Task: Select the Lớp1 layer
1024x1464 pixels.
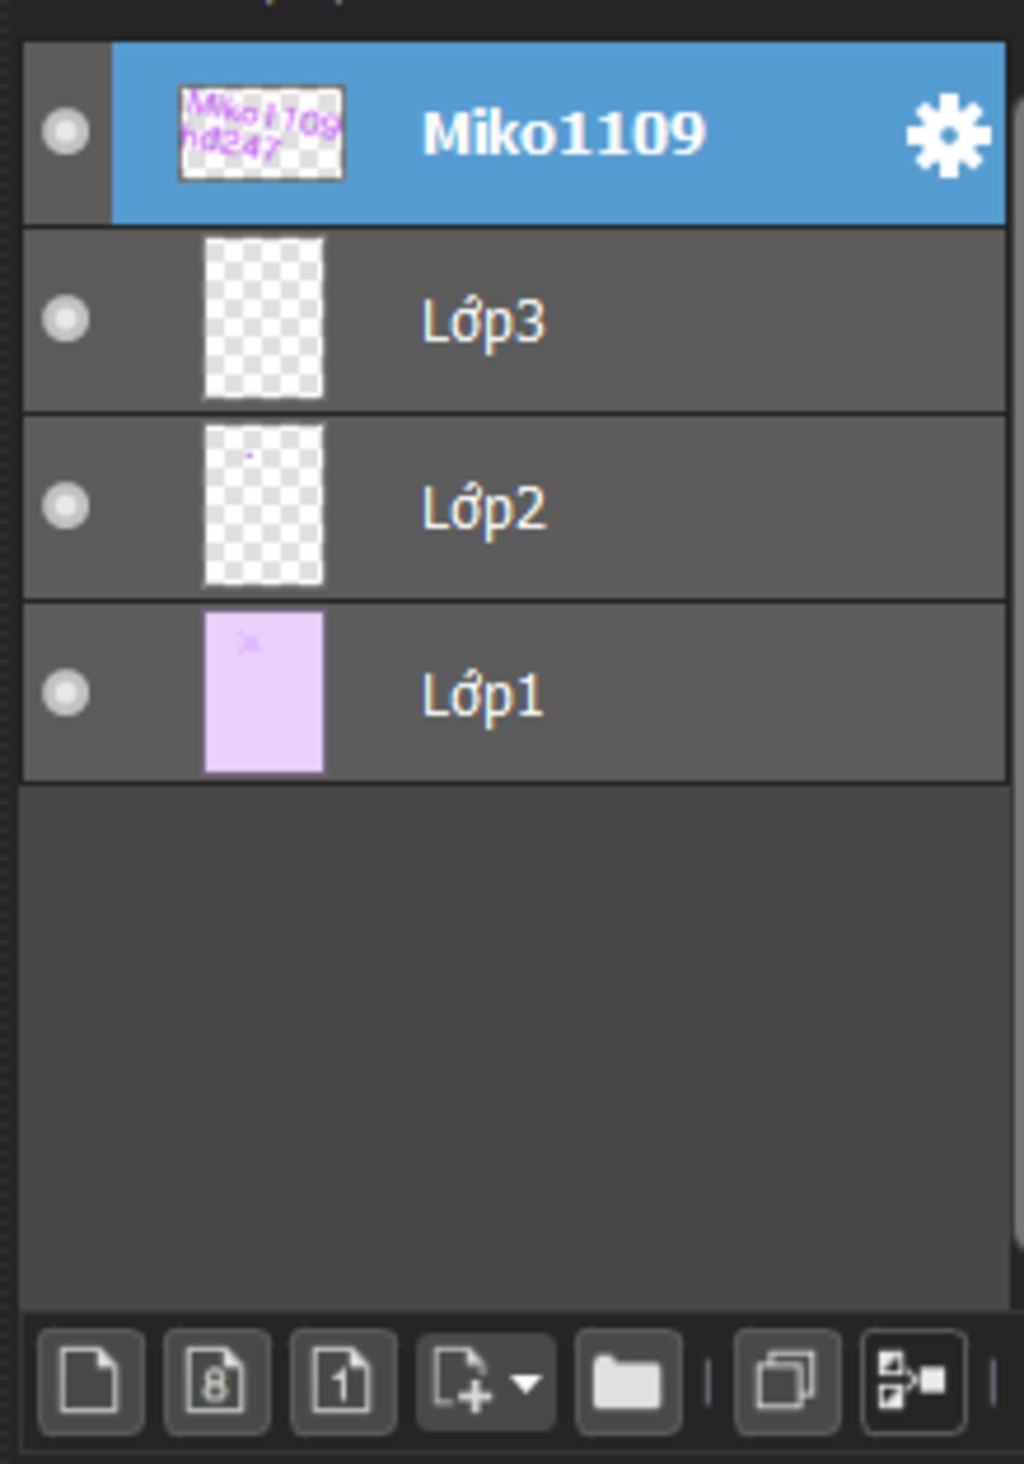Action: [x=514, y=693]
